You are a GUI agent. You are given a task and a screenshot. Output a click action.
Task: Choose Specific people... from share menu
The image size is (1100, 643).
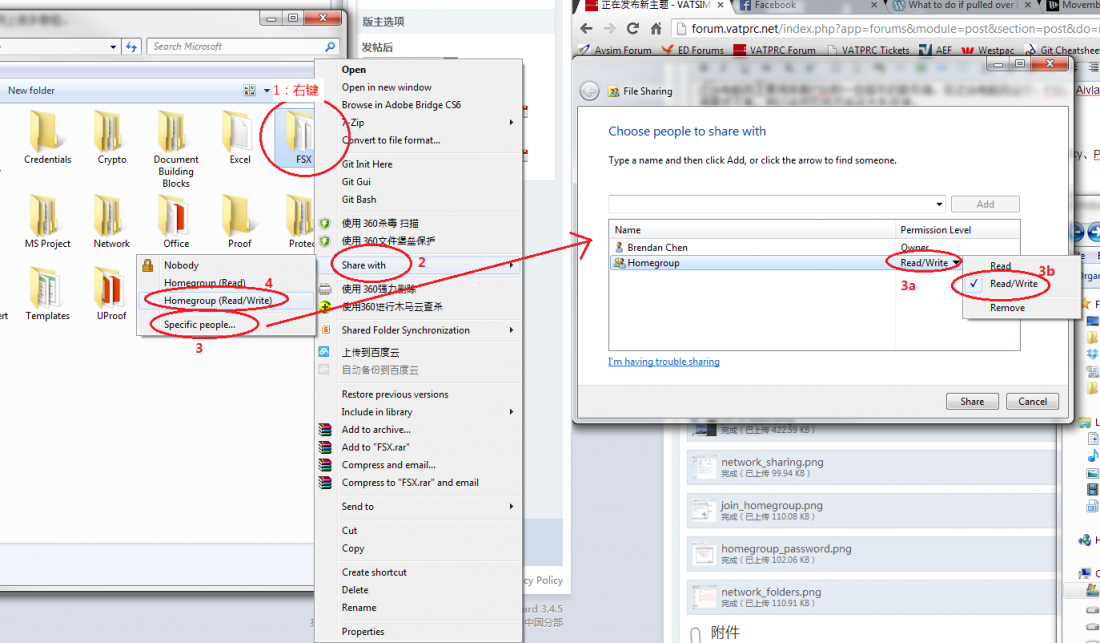pos(200,325)
